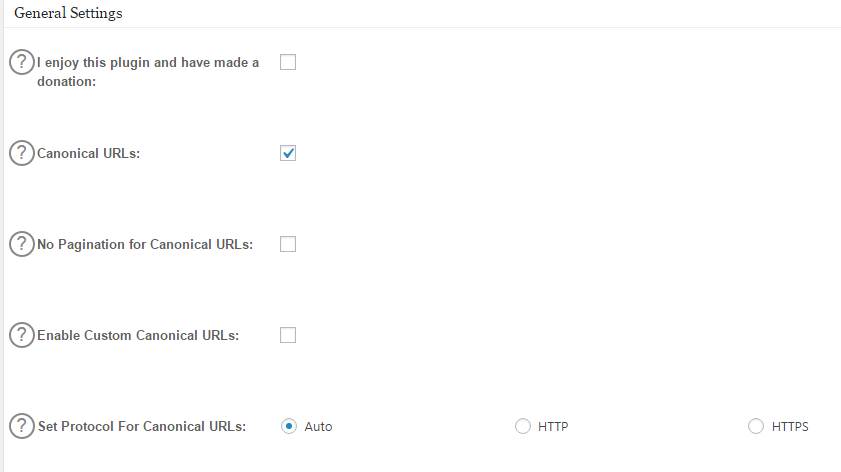Show help for No Pagination setting
841x472 pixels.
[x=21, y=244]
